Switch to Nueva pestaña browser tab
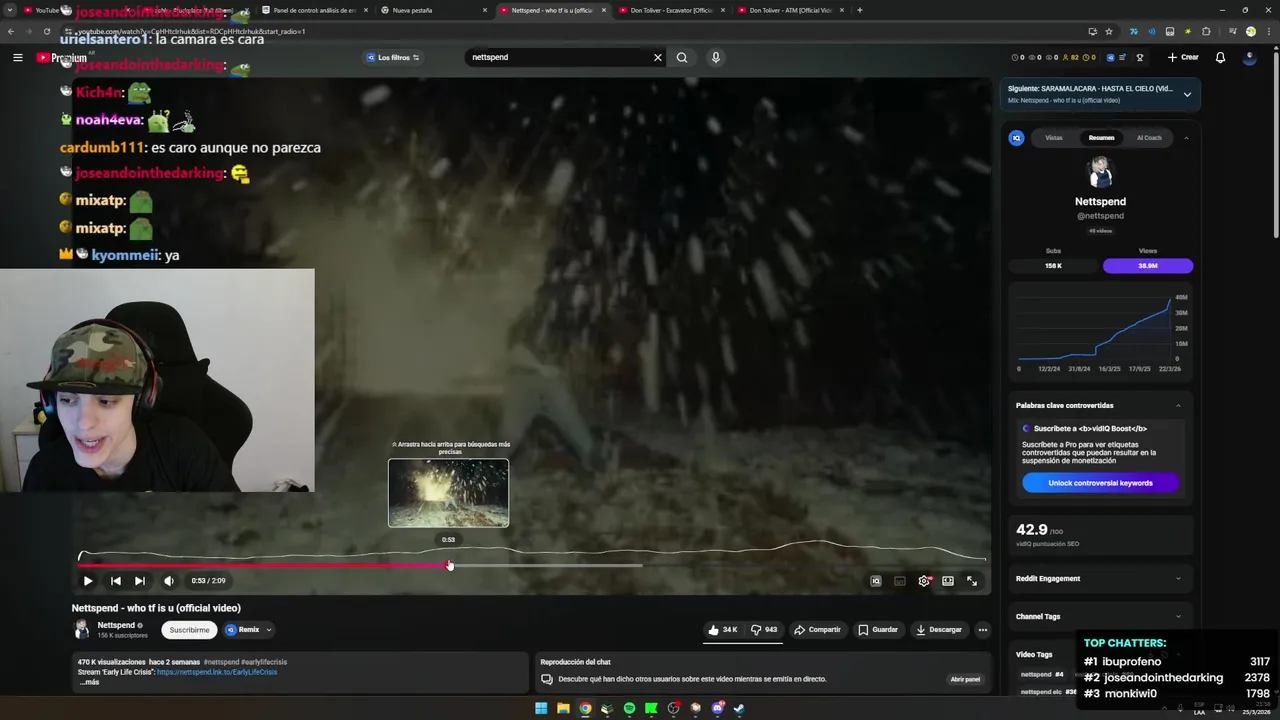Viewport: 1280px width, 720px height. [433, 10]
